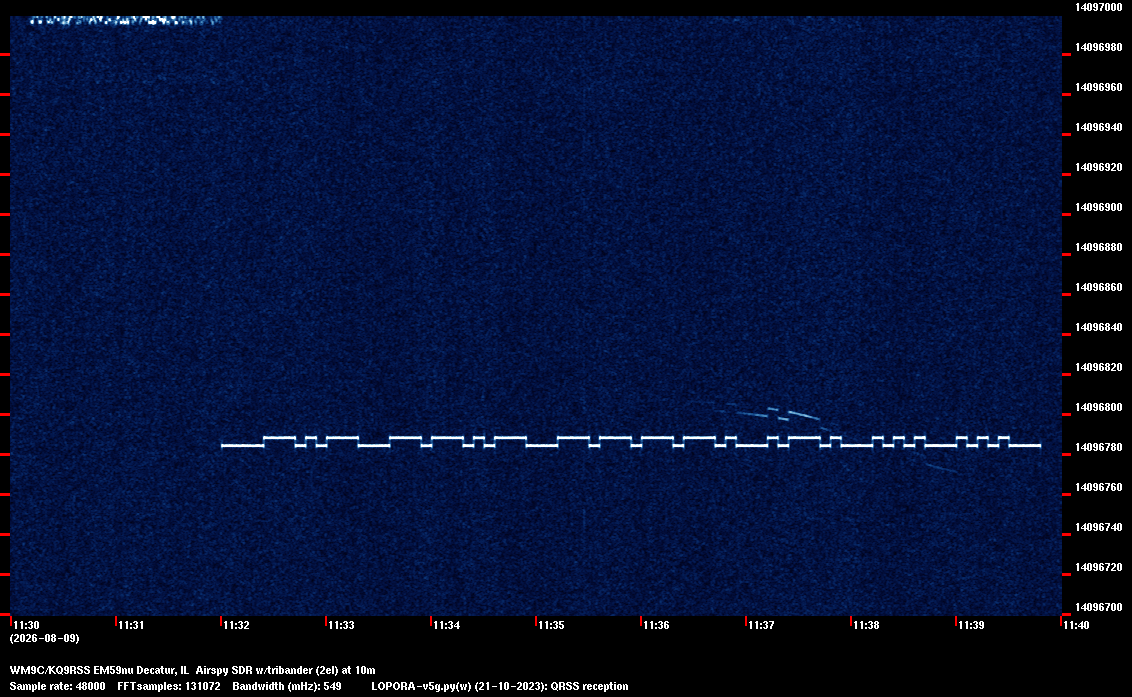Click the 14096700 frequency label

(x=1099, y=607)
